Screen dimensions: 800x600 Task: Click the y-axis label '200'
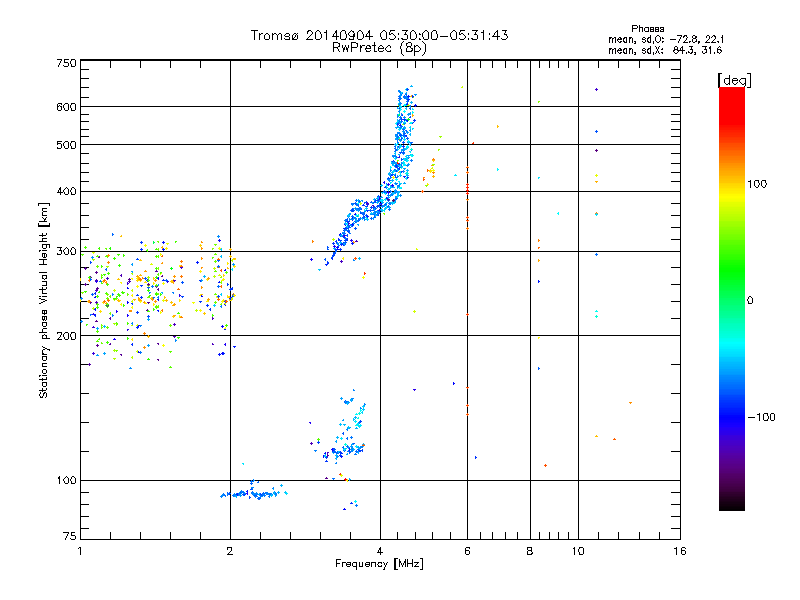tap(66, 336)
